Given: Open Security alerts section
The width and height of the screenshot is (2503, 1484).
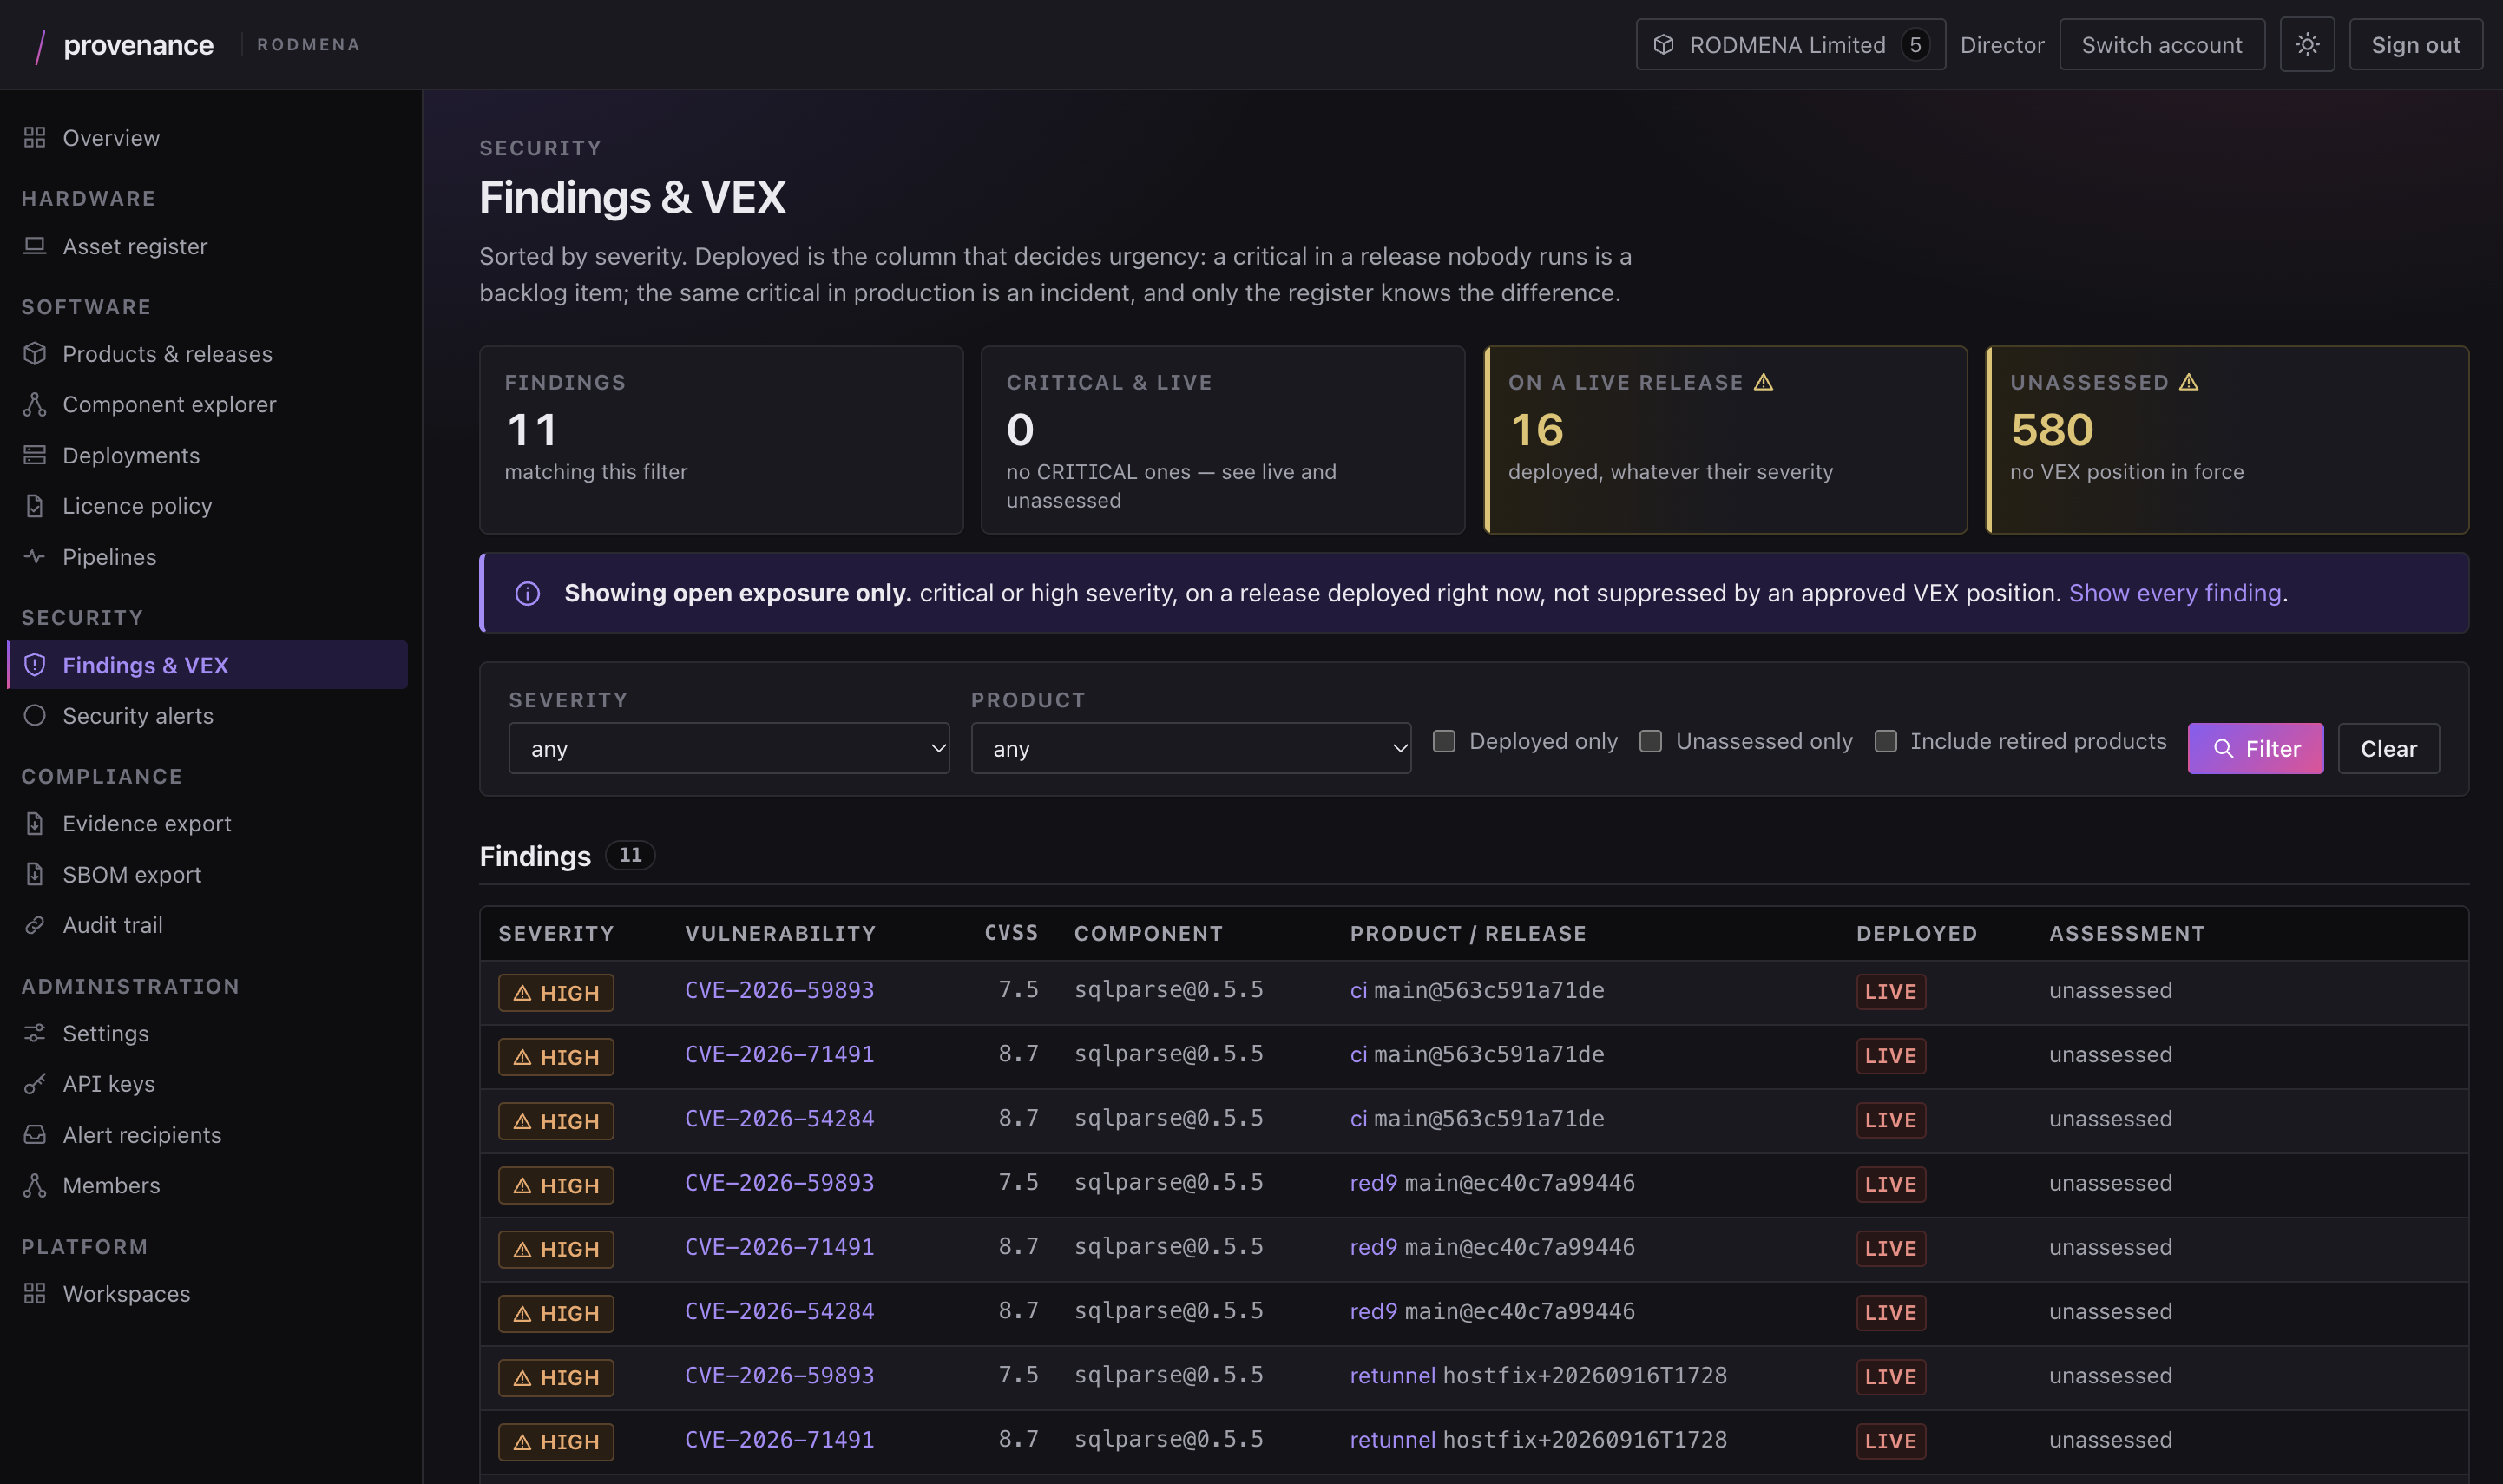Looking at the screenshot, I should coord(207,715).
